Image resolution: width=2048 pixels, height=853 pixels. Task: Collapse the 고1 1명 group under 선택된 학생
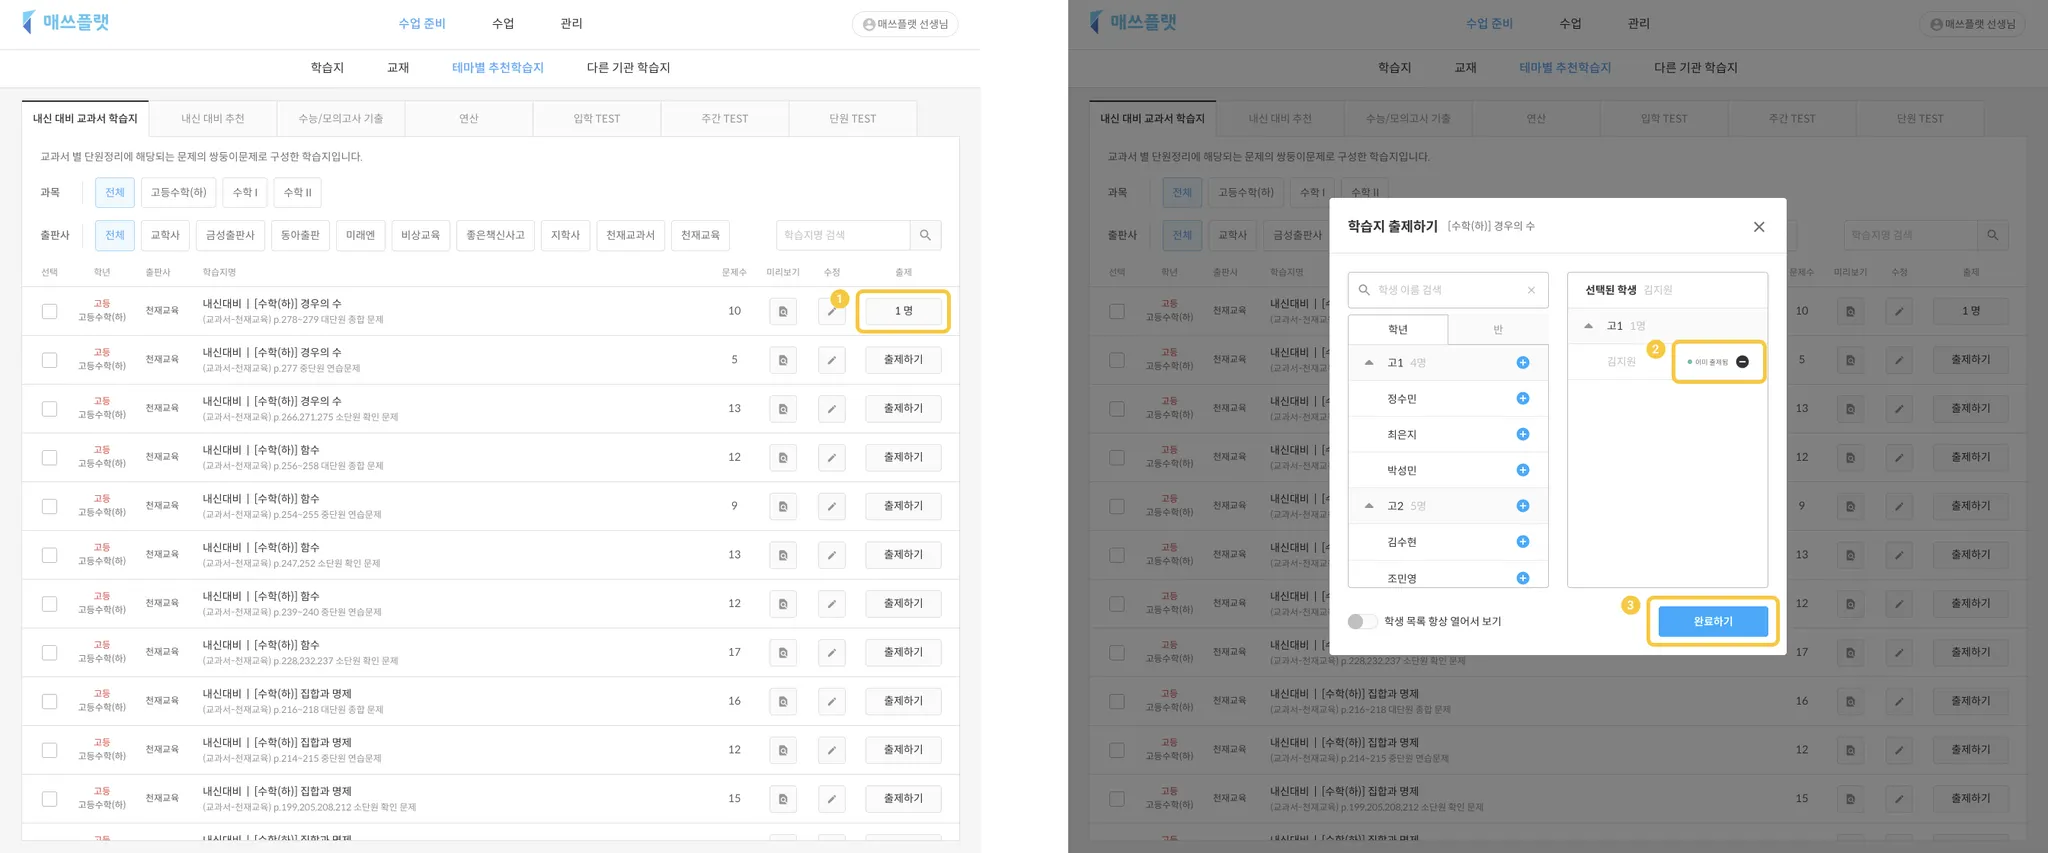(x=1588, y=326)
